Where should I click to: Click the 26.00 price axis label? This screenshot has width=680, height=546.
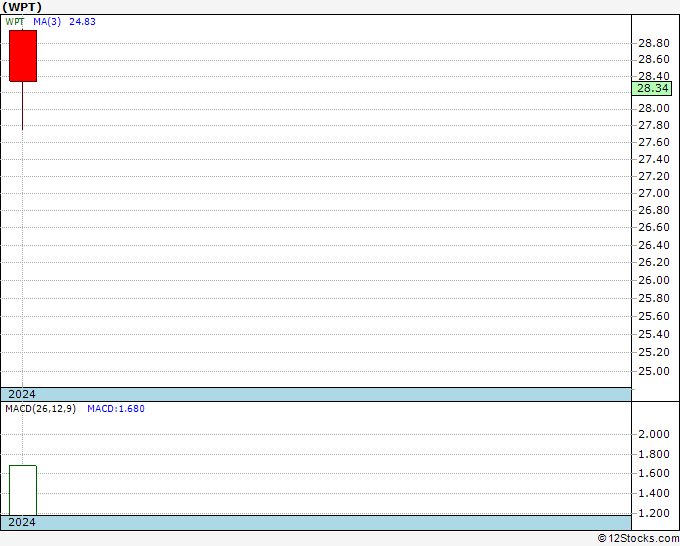[654, 280]
